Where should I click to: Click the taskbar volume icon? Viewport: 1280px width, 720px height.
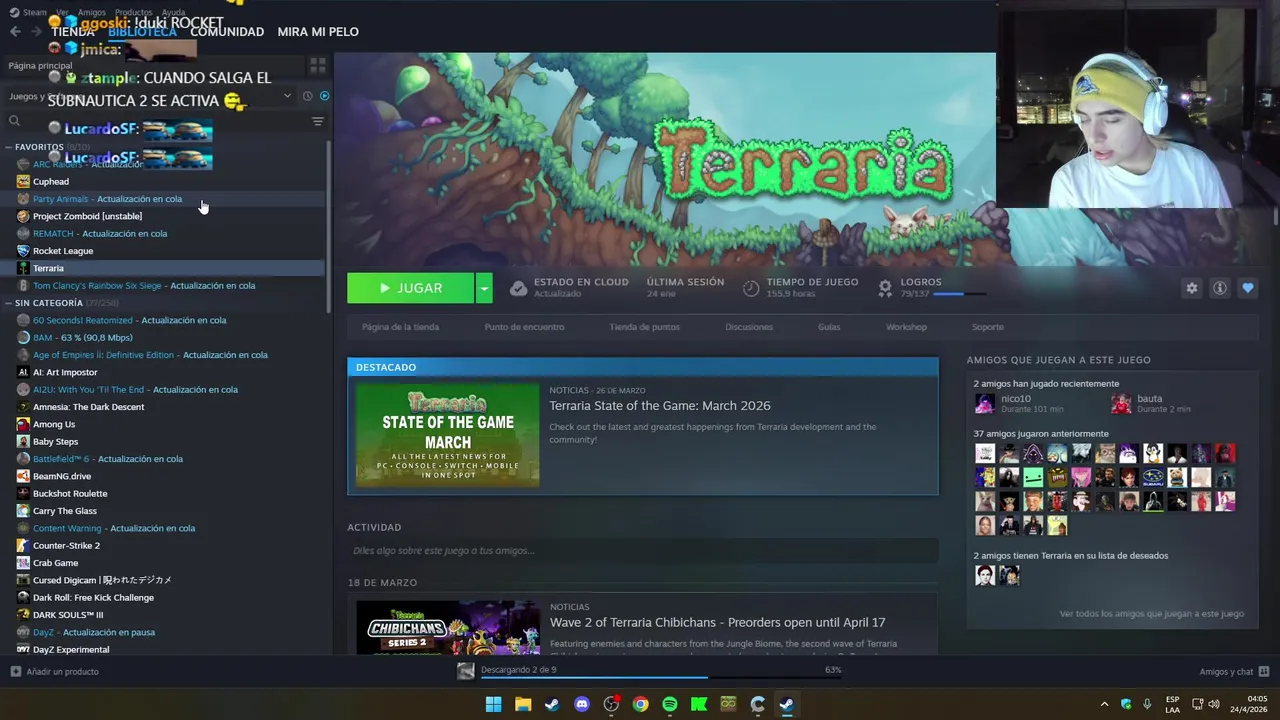coord(1214,704)
